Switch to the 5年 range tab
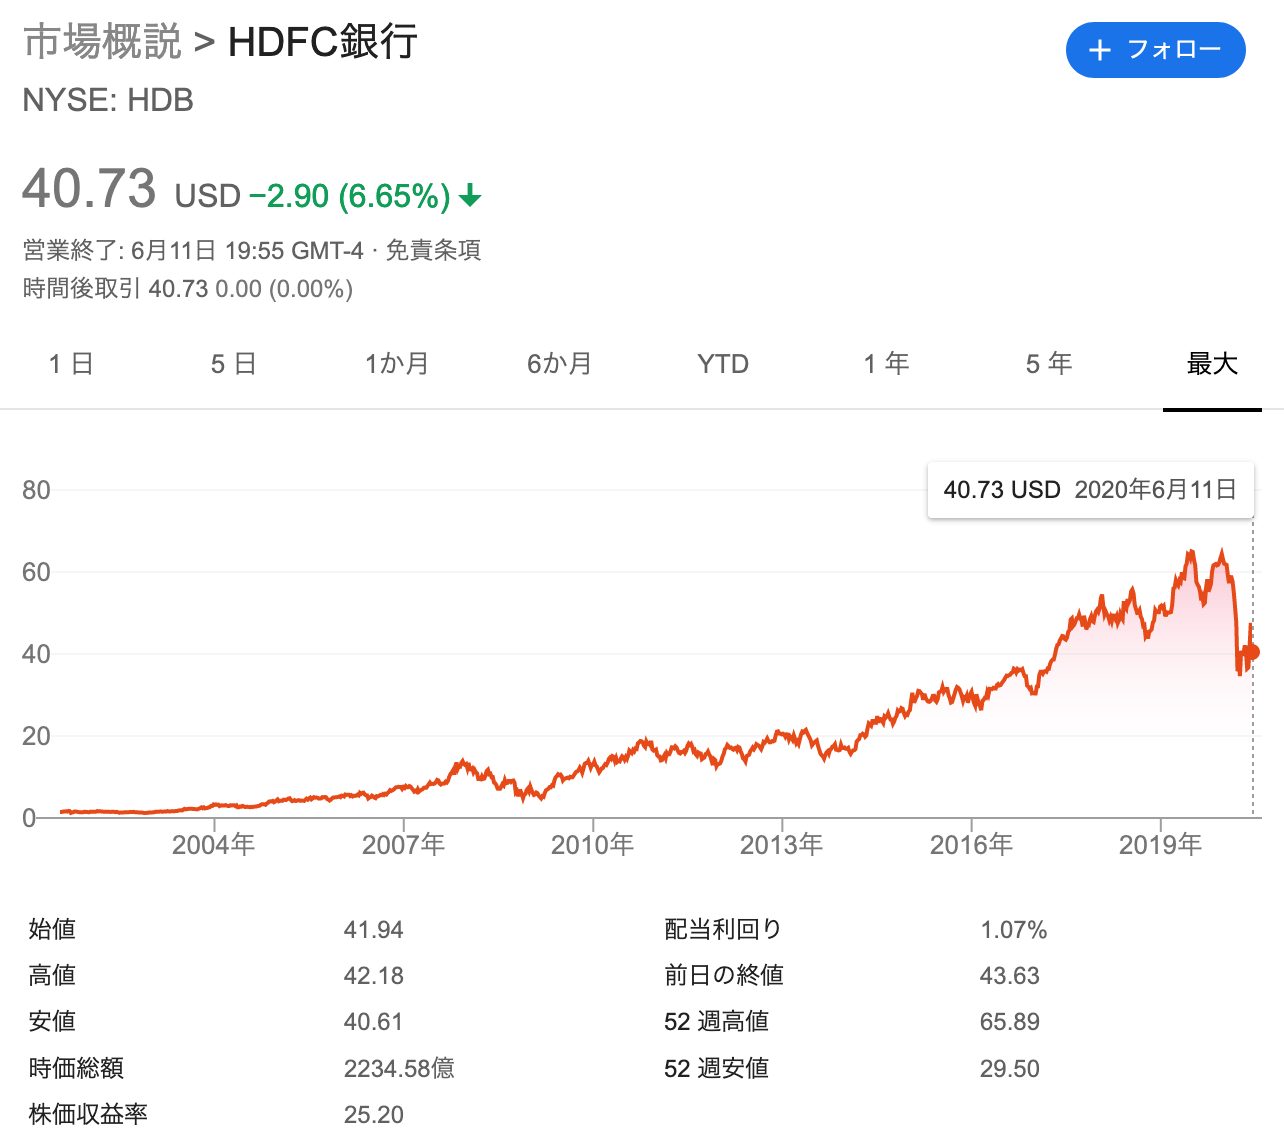The image size is (1284, 1142). (x=1047, y=364)
